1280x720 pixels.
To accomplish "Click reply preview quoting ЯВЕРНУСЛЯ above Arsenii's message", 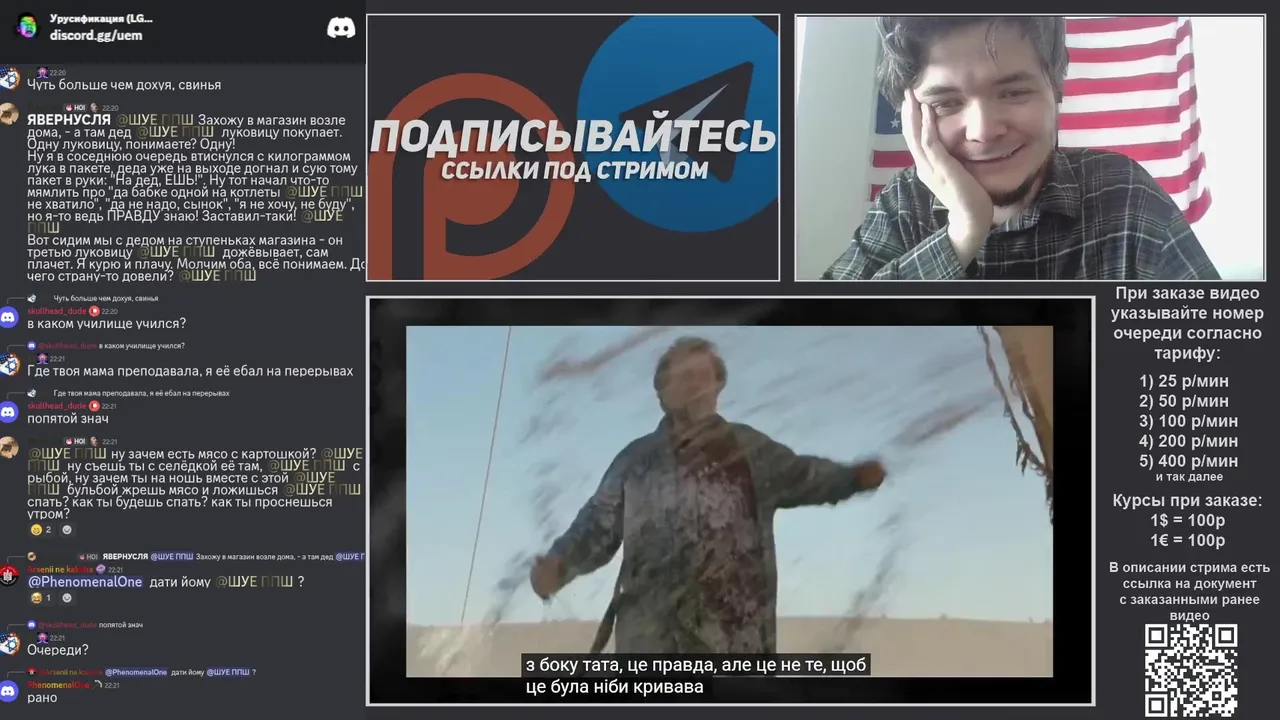I will click(x=195, y=556).
